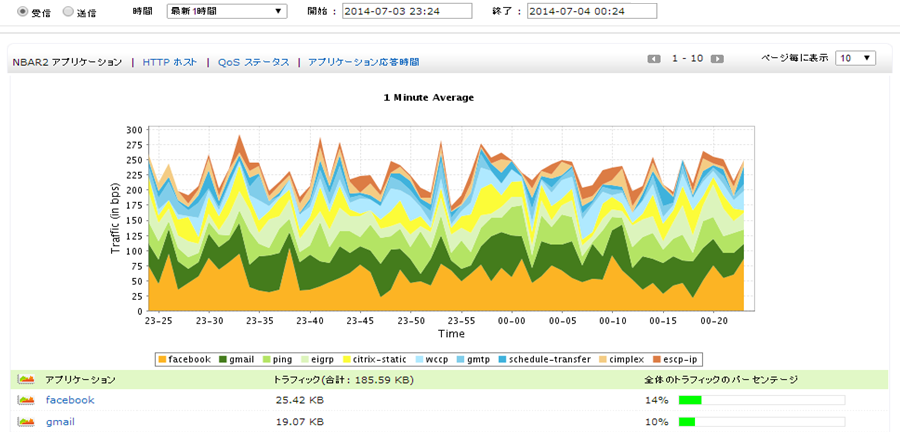Click escp-ip legend entry
Viewport: 900px width, 432px height.
pyautogui.click(x=675, y=360)
